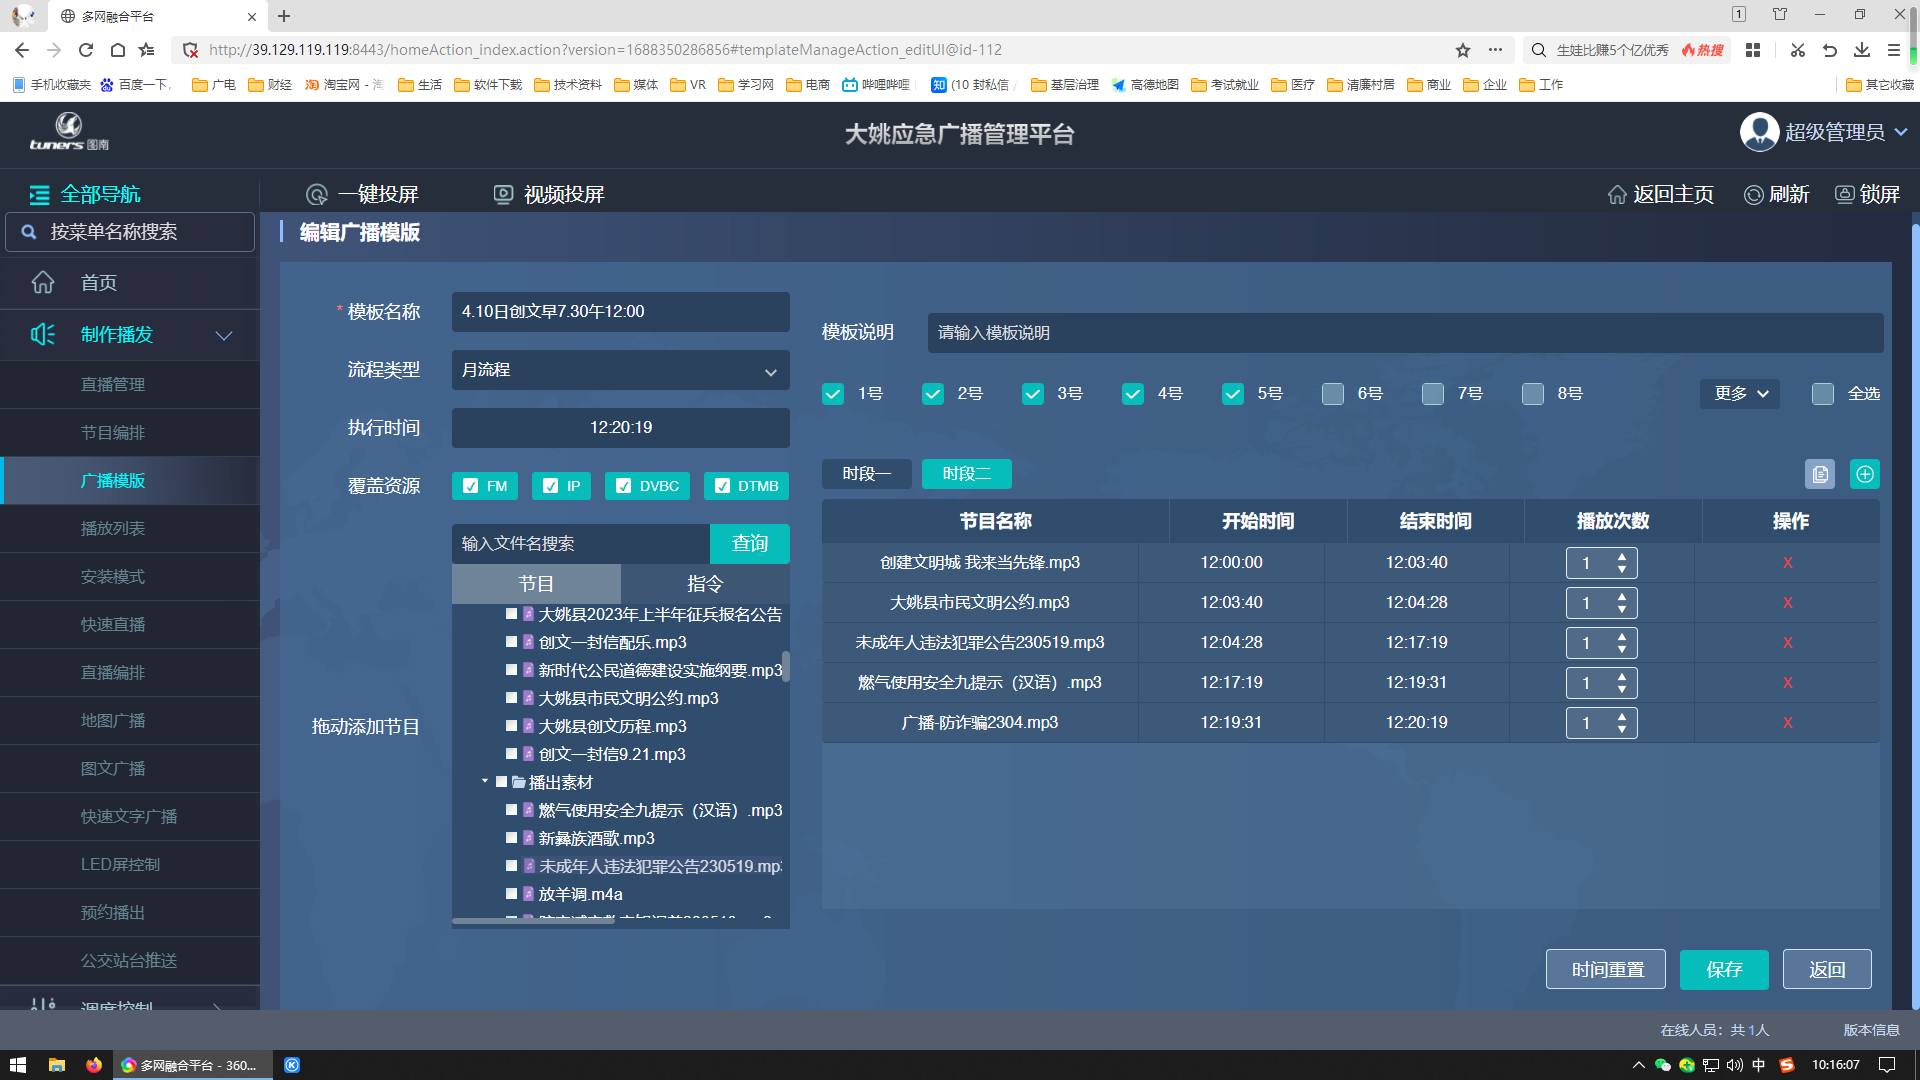Increase play count for 创建文明城 row
This screenshot has width=1920, height=1080.
click(1622, 556)
